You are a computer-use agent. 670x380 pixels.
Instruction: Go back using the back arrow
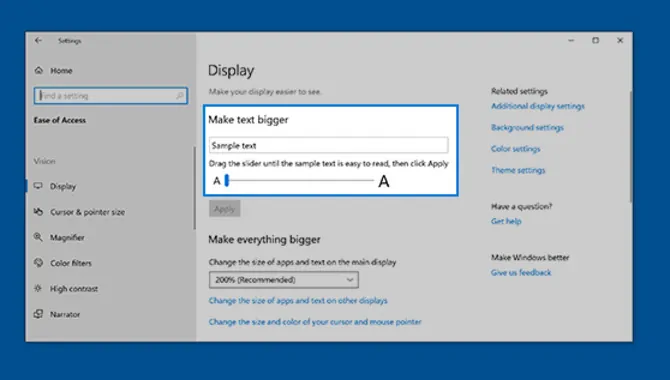[38, 41]
